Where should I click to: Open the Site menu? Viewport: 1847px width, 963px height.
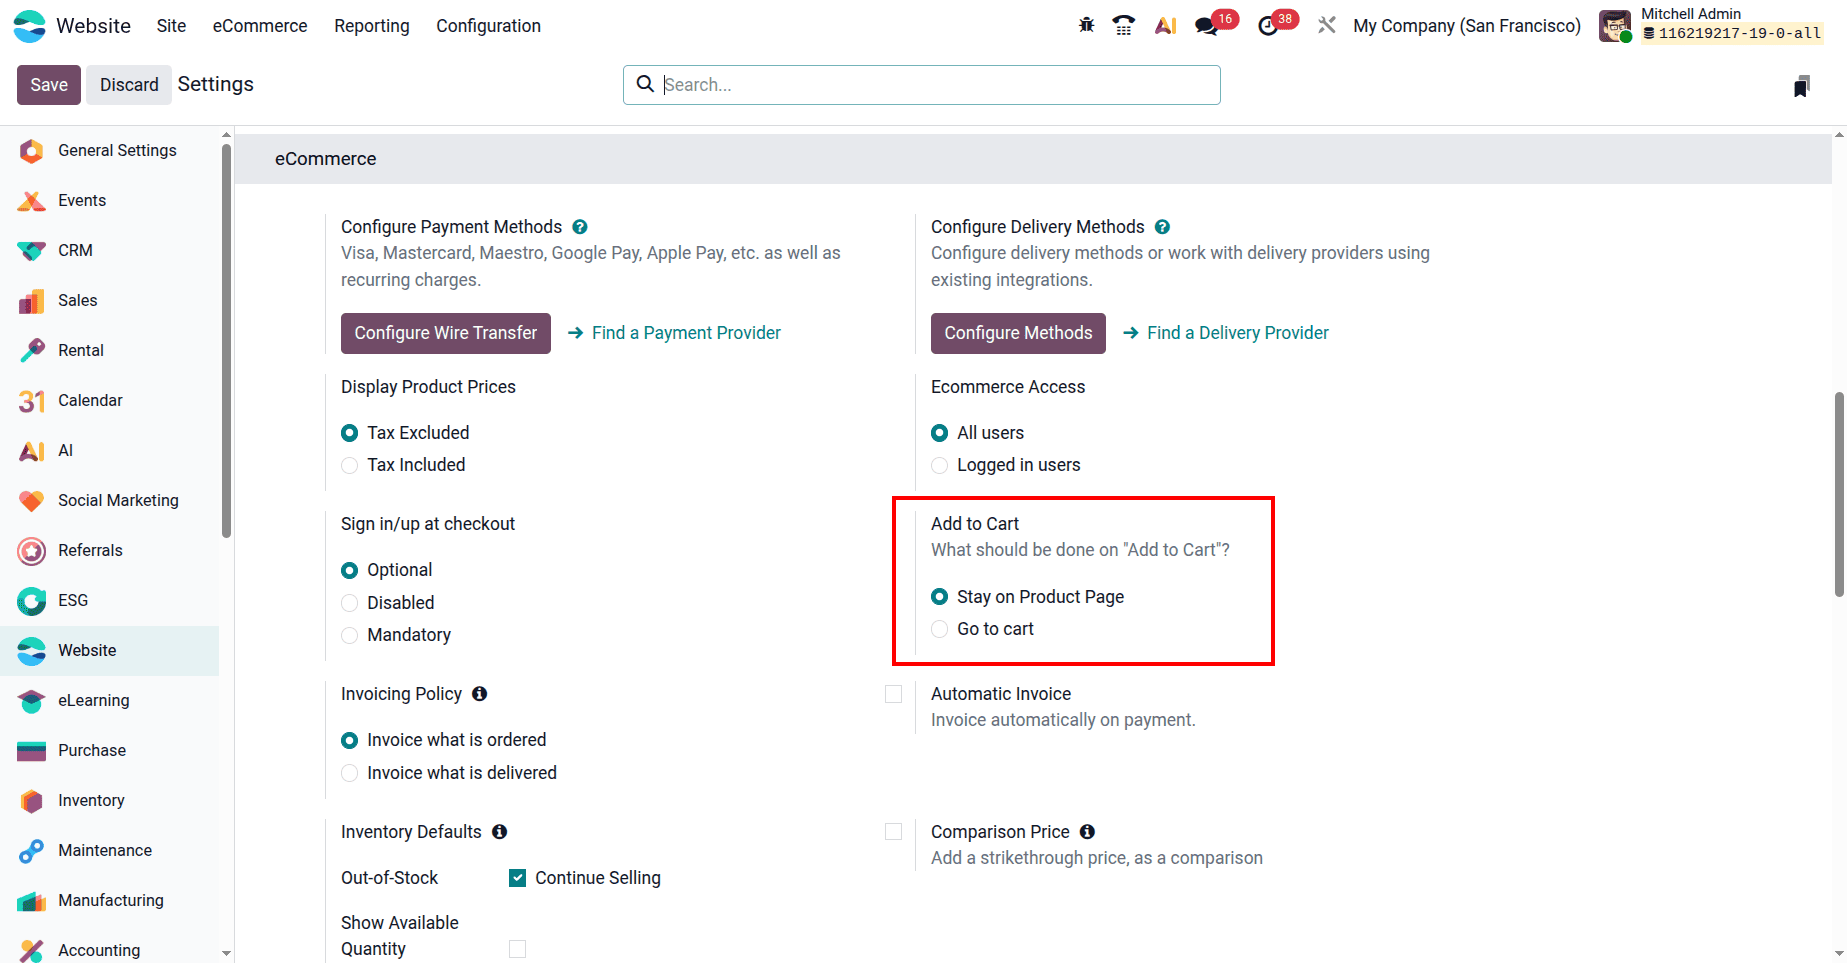[171, 26]
